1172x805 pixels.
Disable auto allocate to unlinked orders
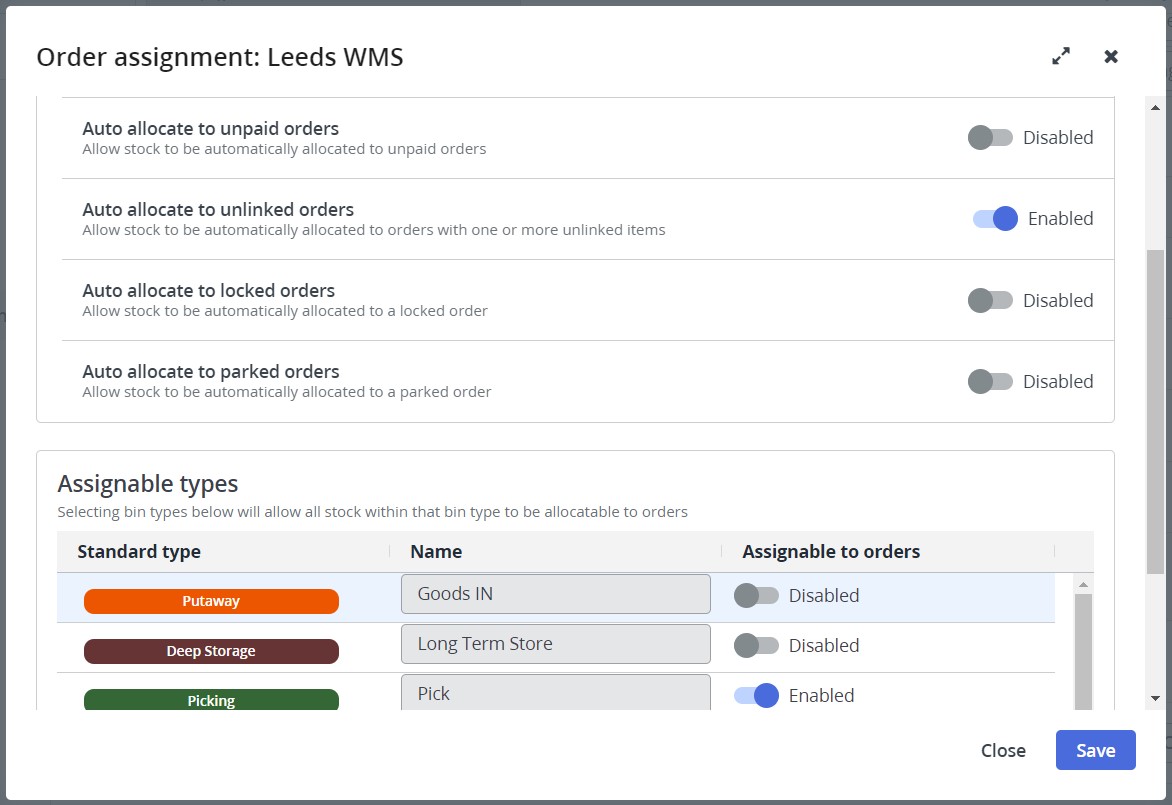click(995, 219)
